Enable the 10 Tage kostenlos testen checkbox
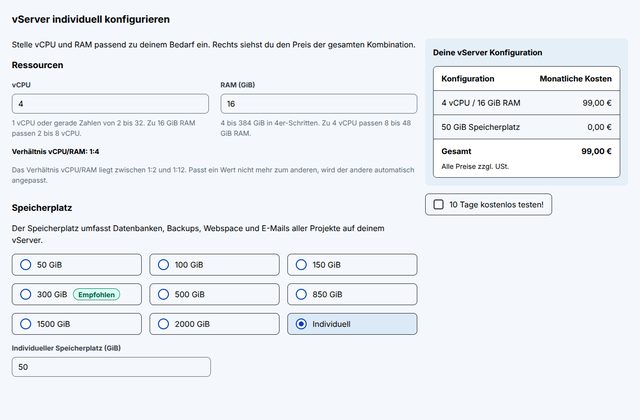Image resolution: width=640 pixels, height=420 pixels. point(438,204)
